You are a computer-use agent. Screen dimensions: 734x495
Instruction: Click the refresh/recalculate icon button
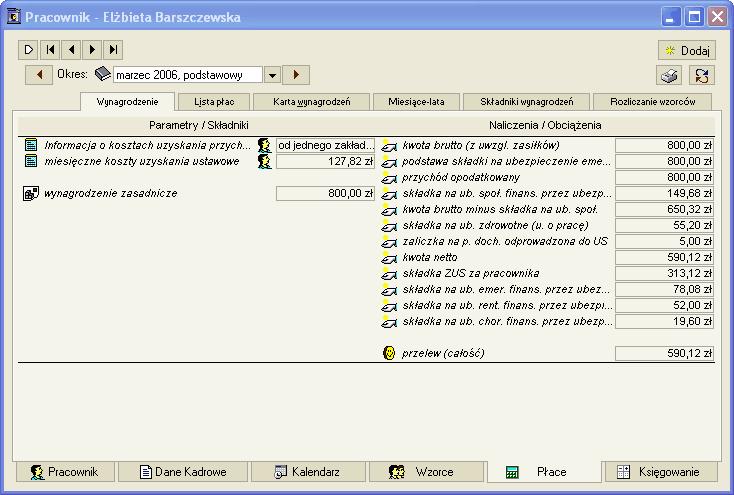click(702, 75)
